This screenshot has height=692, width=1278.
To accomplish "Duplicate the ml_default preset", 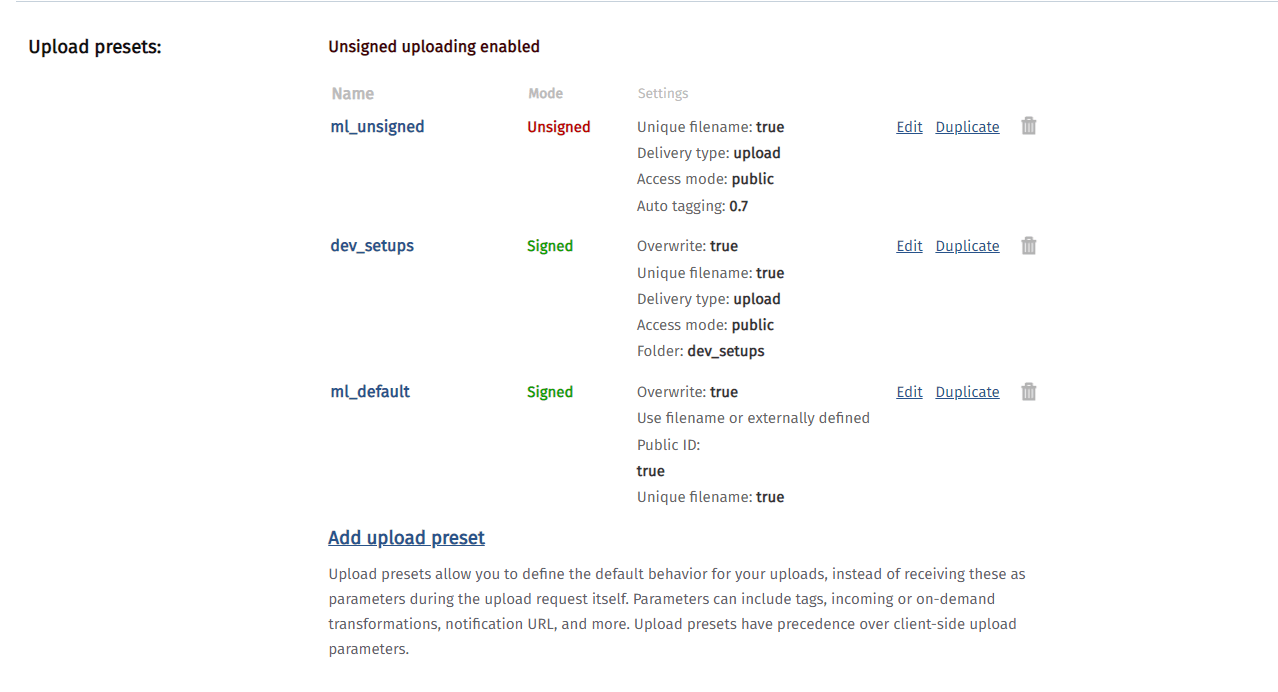I will 967,392.
